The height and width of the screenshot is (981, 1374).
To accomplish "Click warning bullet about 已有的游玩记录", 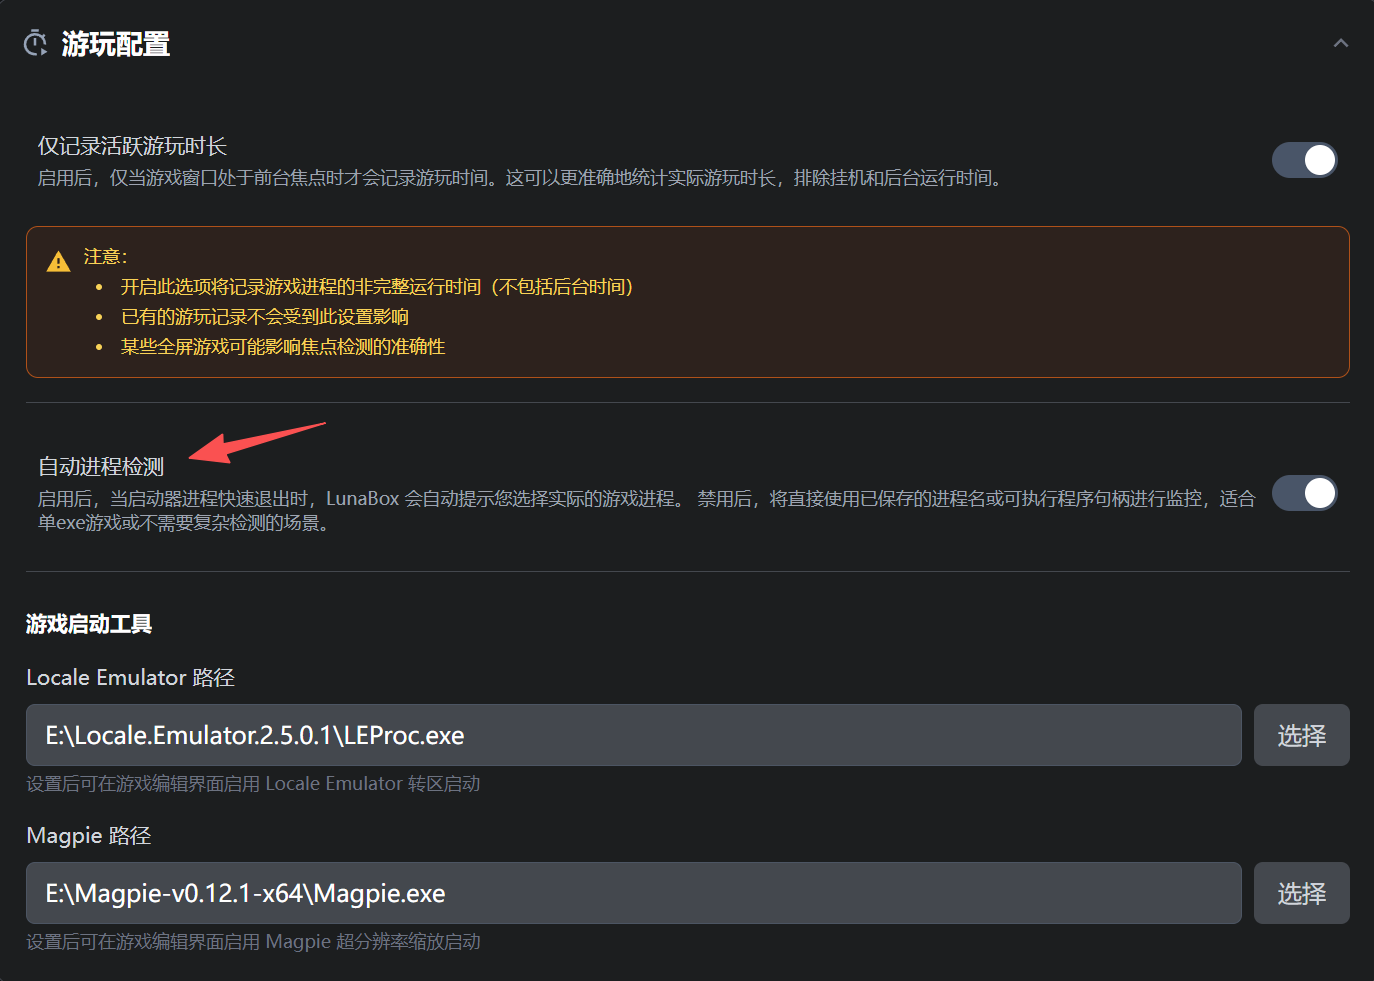I will coord(264,317).
